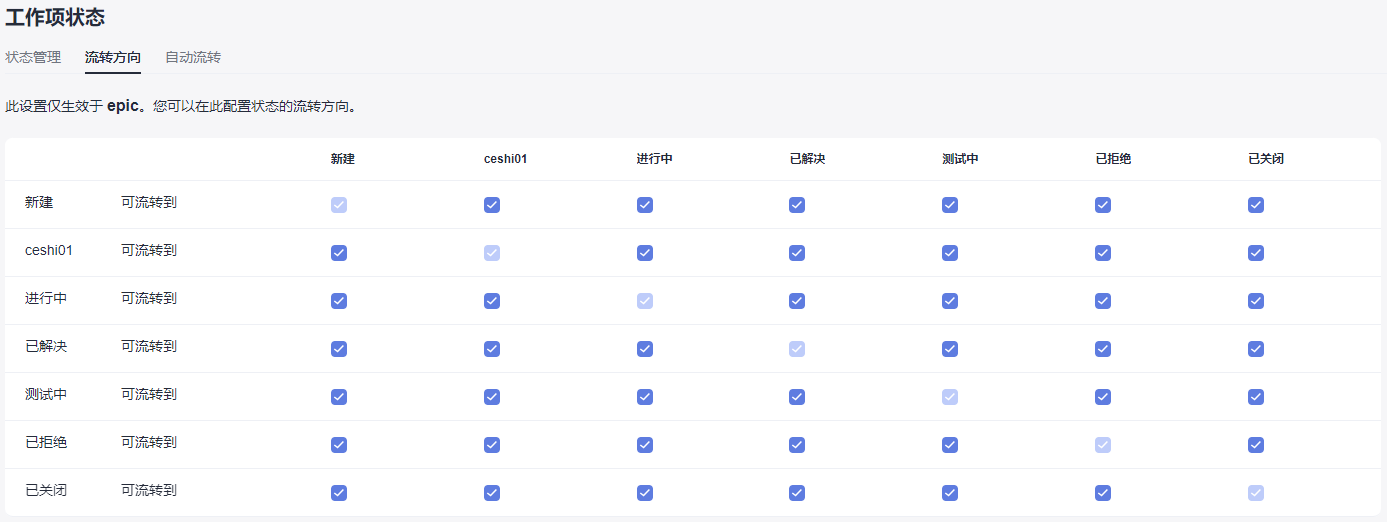This screenshot has width=1387, height=522.
Task: Select the 流转方向 tab
Action: point(113,57)
